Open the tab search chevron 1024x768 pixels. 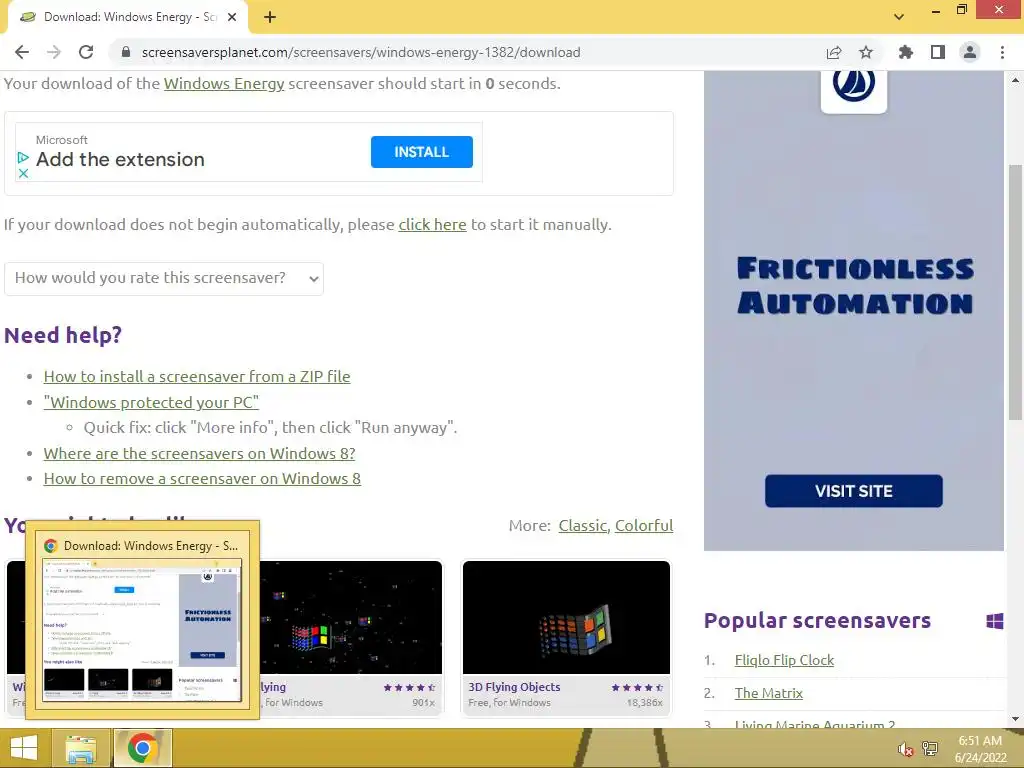pos(899,17)
